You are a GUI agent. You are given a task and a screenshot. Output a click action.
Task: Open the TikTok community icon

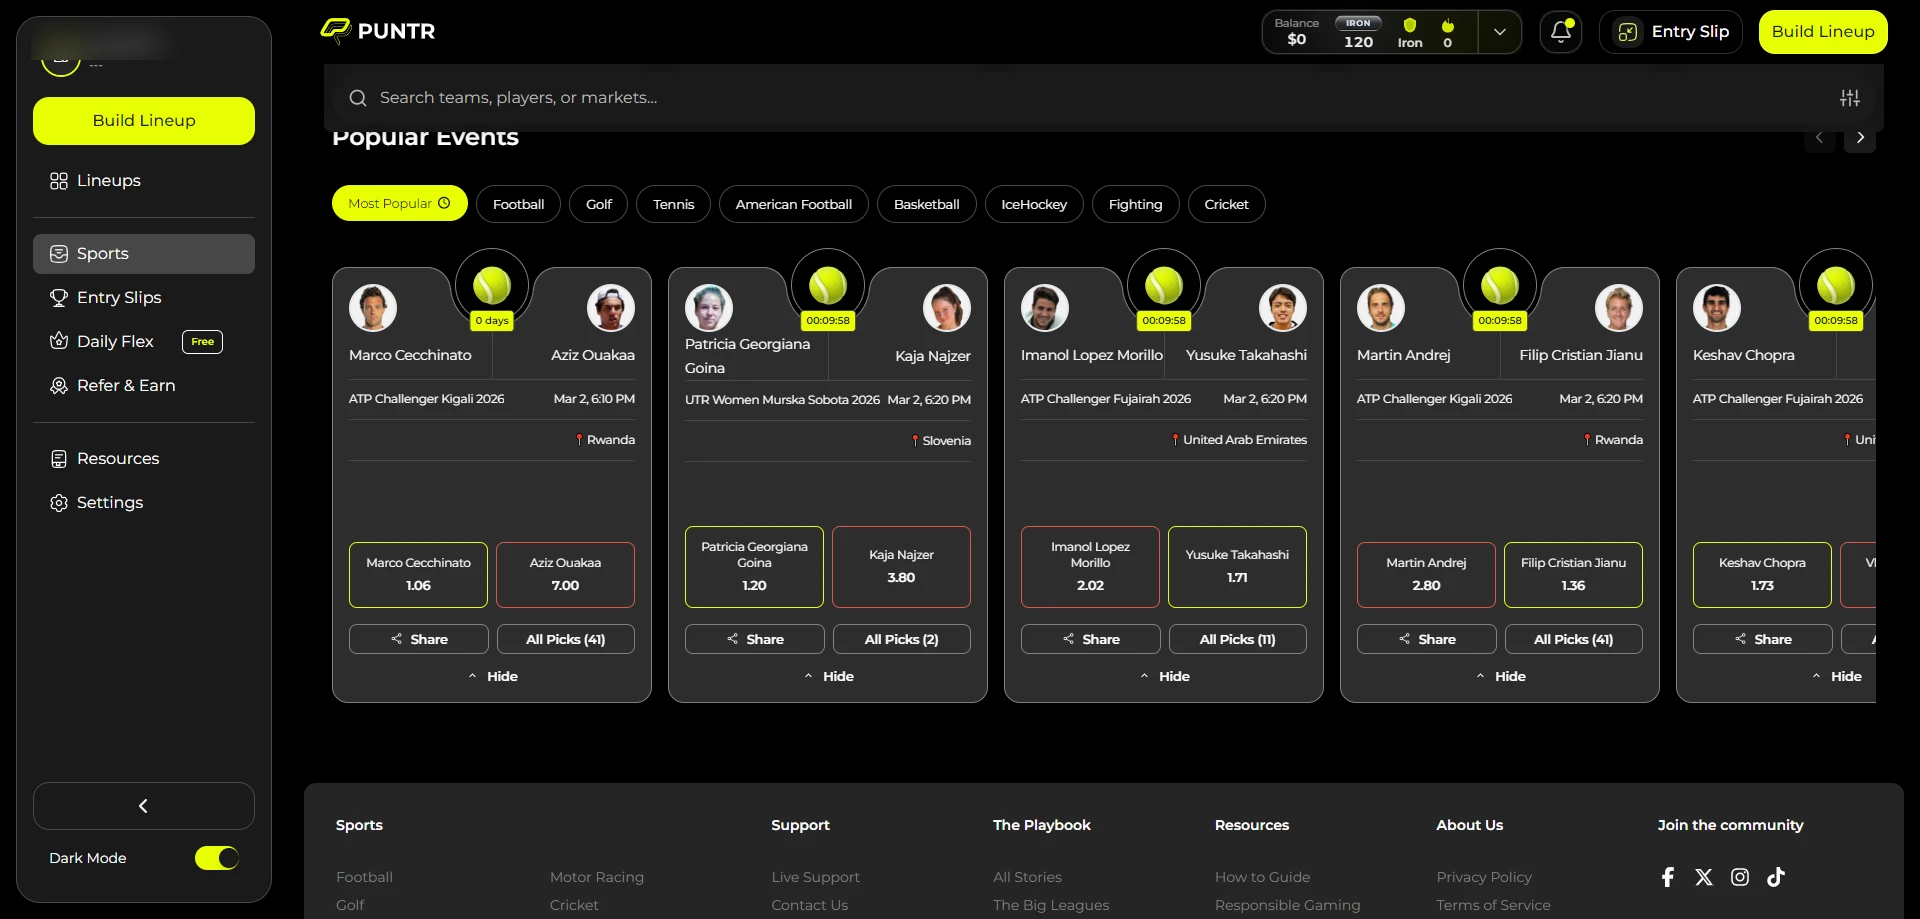click(1775, 877)
